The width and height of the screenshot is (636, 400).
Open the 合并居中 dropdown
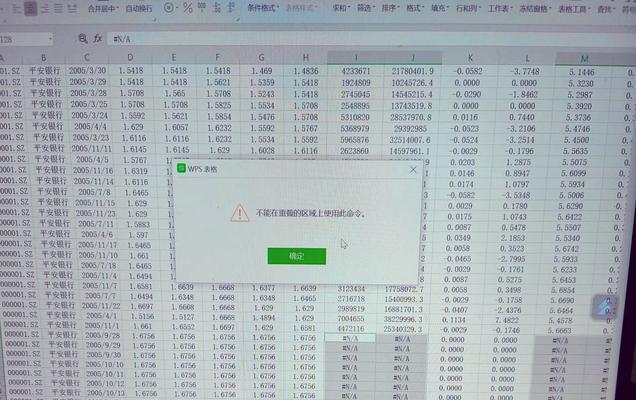103,8
